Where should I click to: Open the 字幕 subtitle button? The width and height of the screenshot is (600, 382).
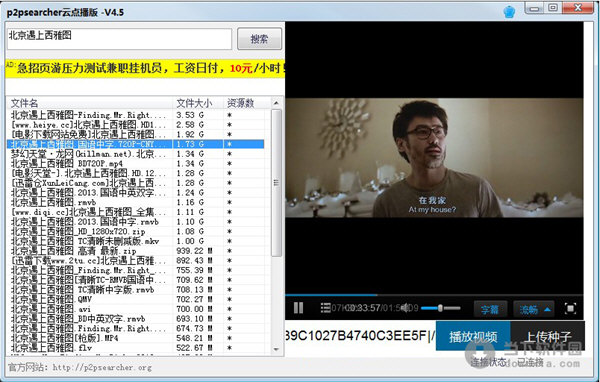coord(490,309)
